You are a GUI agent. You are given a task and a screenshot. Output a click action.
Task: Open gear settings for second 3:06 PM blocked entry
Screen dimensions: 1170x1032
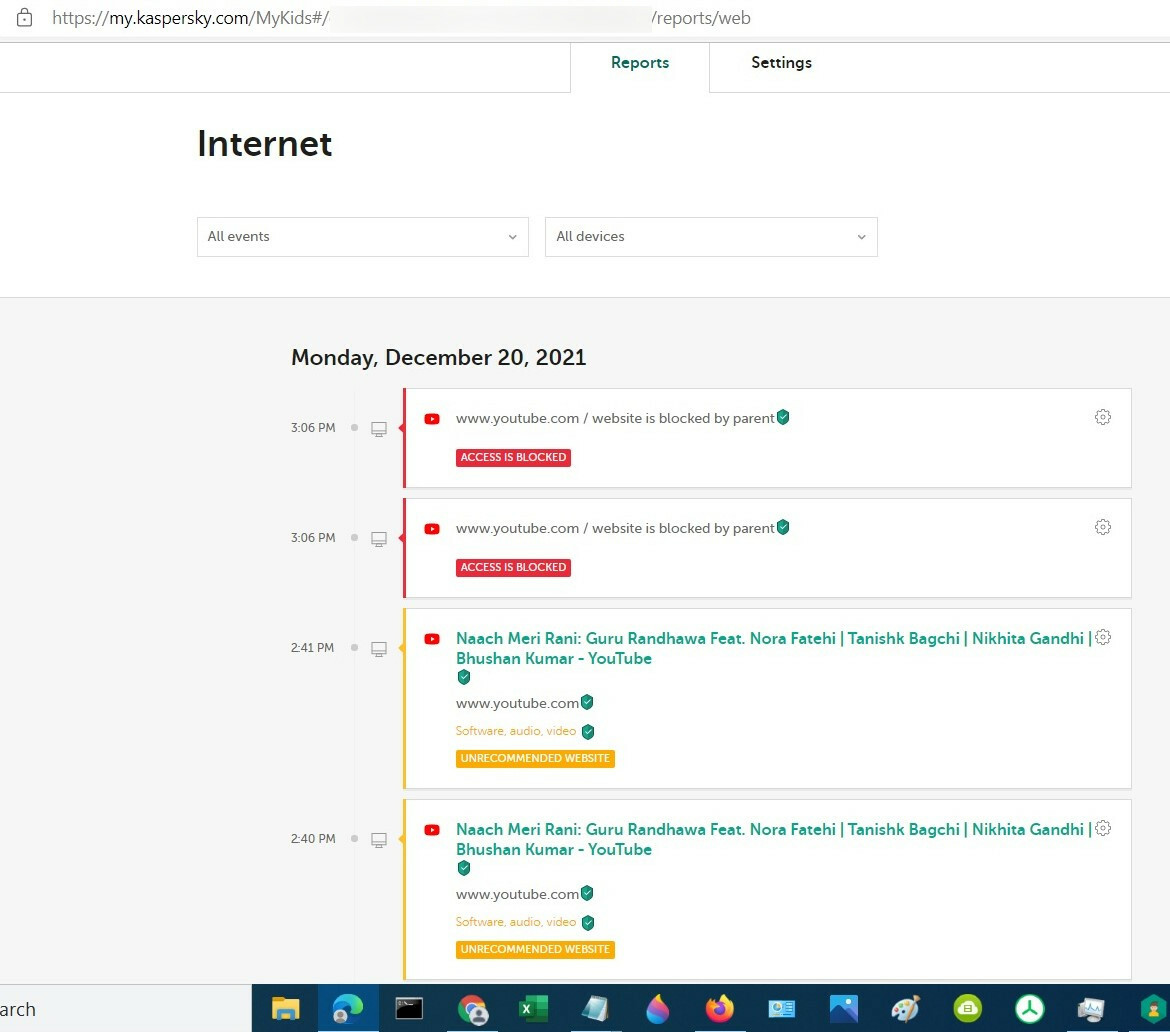(x=1103, y=528)
